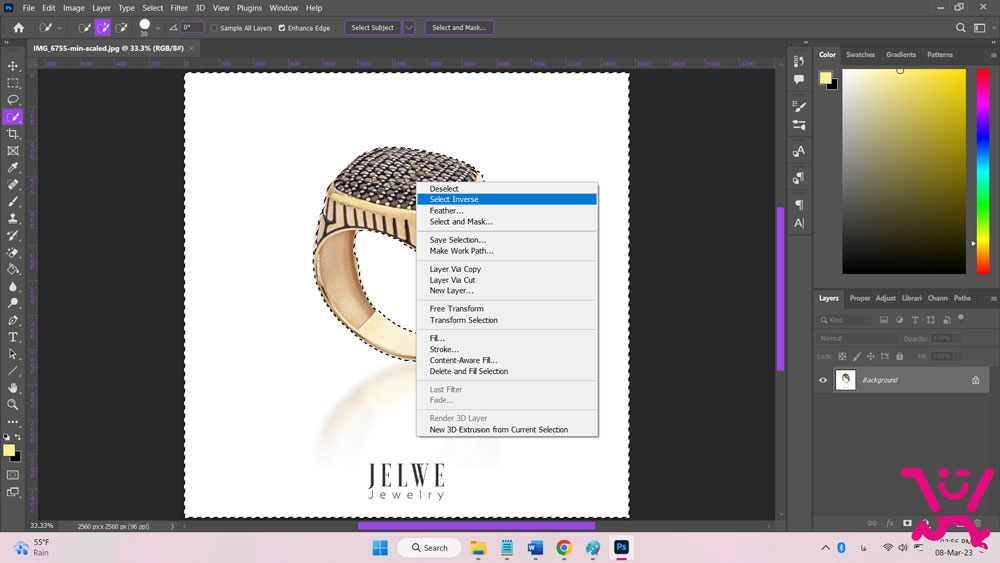Open the Normal blend mode dropdown
The width and height of the screenshot is (1000, 563).
[x=857, y=339]
